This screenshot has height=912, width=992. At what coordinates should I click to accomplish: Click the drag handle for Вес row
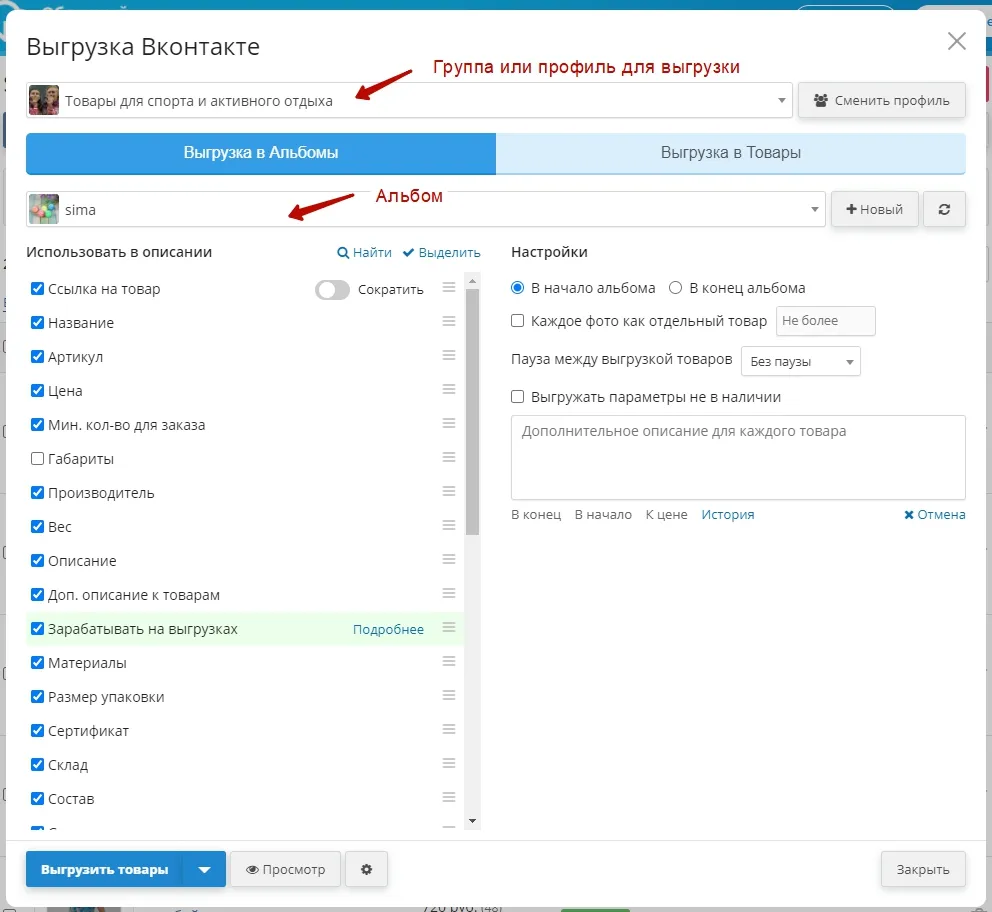coord(449,526)
